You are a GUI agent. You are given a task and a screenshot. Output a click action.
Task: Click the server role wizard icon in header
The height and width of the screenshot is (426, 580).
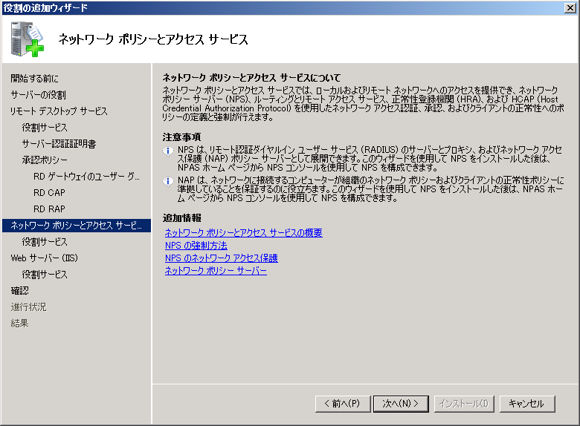(x=27, y=40)
